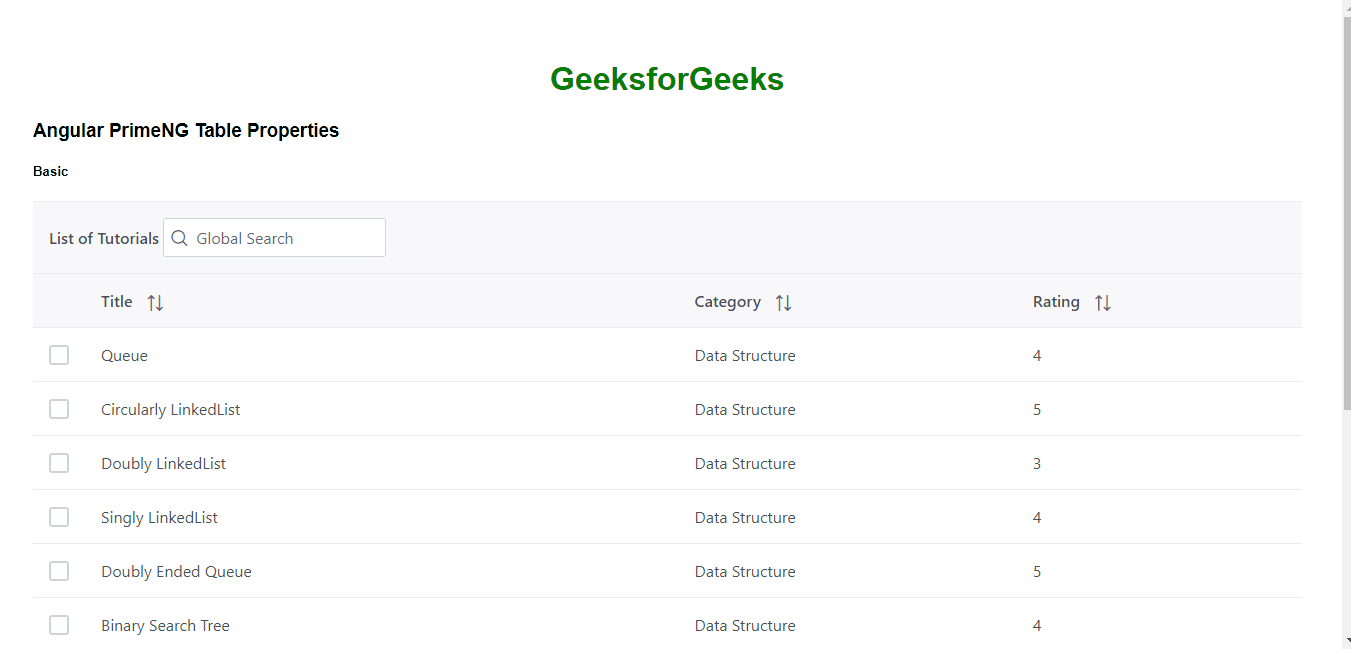The width and height of the screenshot is (1351, 649).
Task: Toggle the Binary Search Tree checkbox
Action: click(59, 625)
